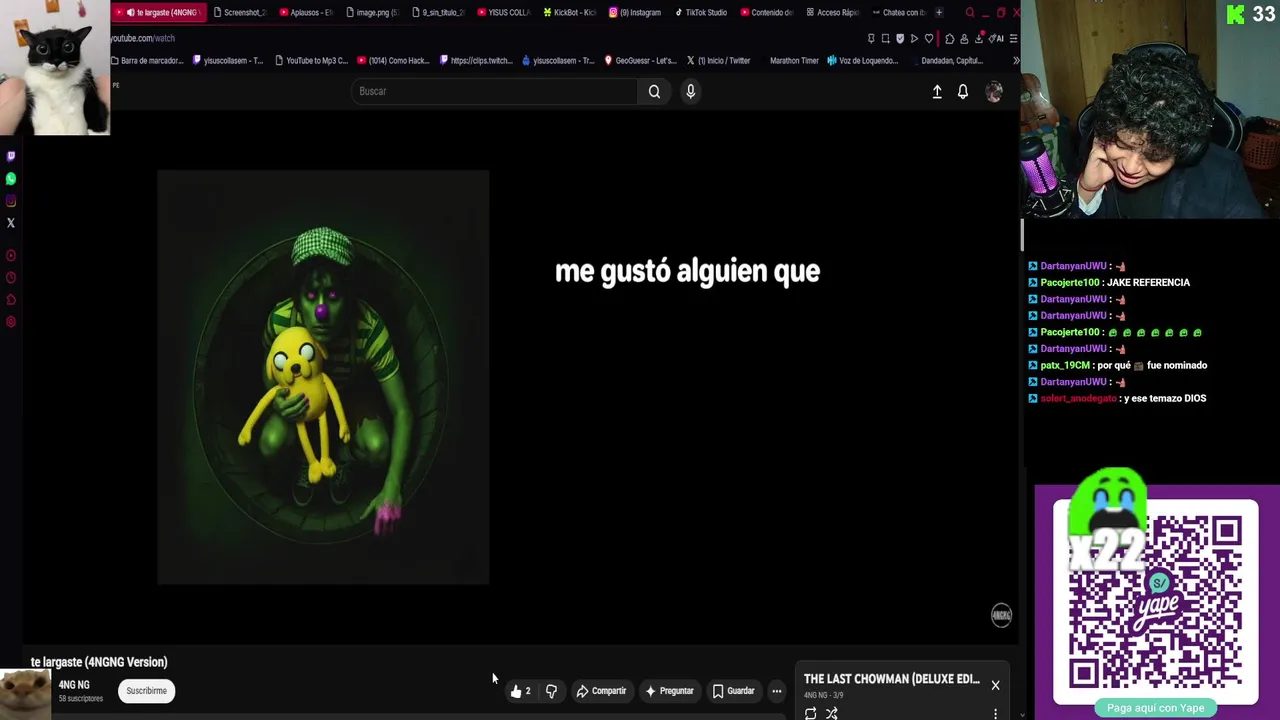This screenshot has height=720, width=1280.
Task: Click the Compartir button
Action: point(601,691)
